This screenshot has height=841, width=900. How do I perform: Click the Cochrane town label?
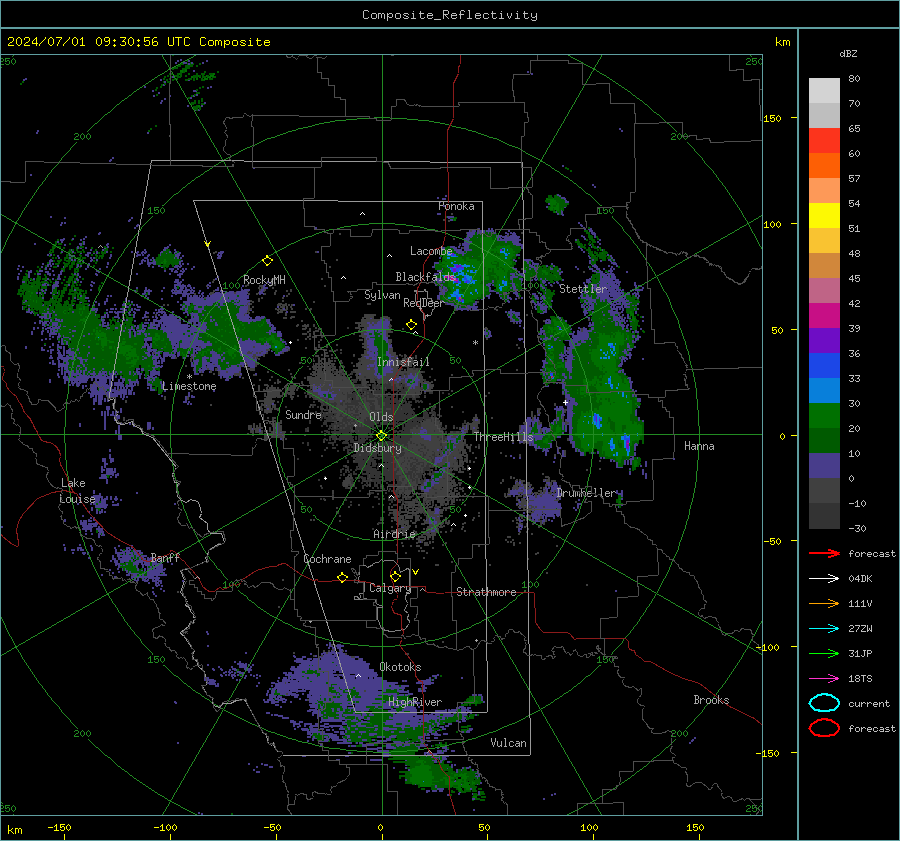point(327,559)
